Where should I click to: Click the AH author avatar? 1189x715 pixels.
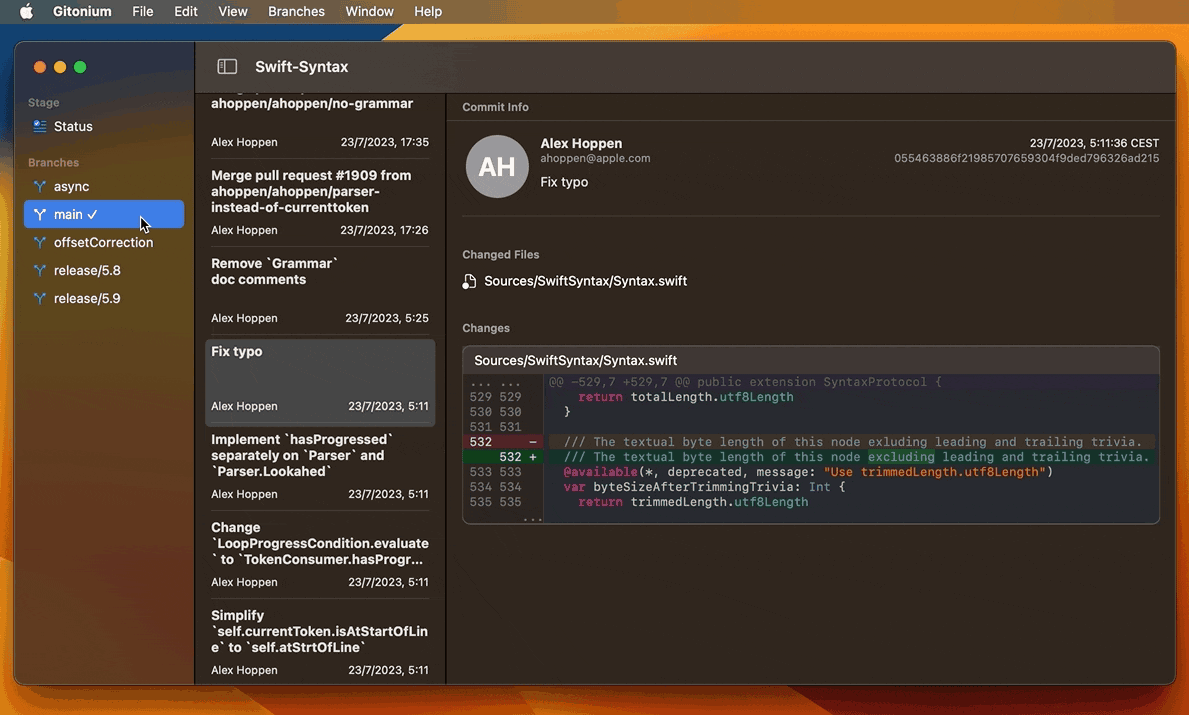(x=497, y=166)
